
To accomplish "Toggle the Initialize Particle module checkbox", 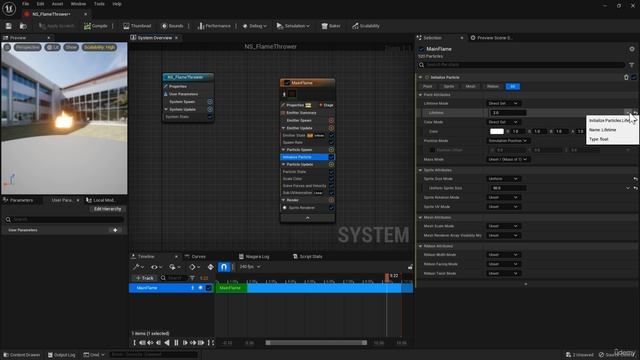I will 331,157.
